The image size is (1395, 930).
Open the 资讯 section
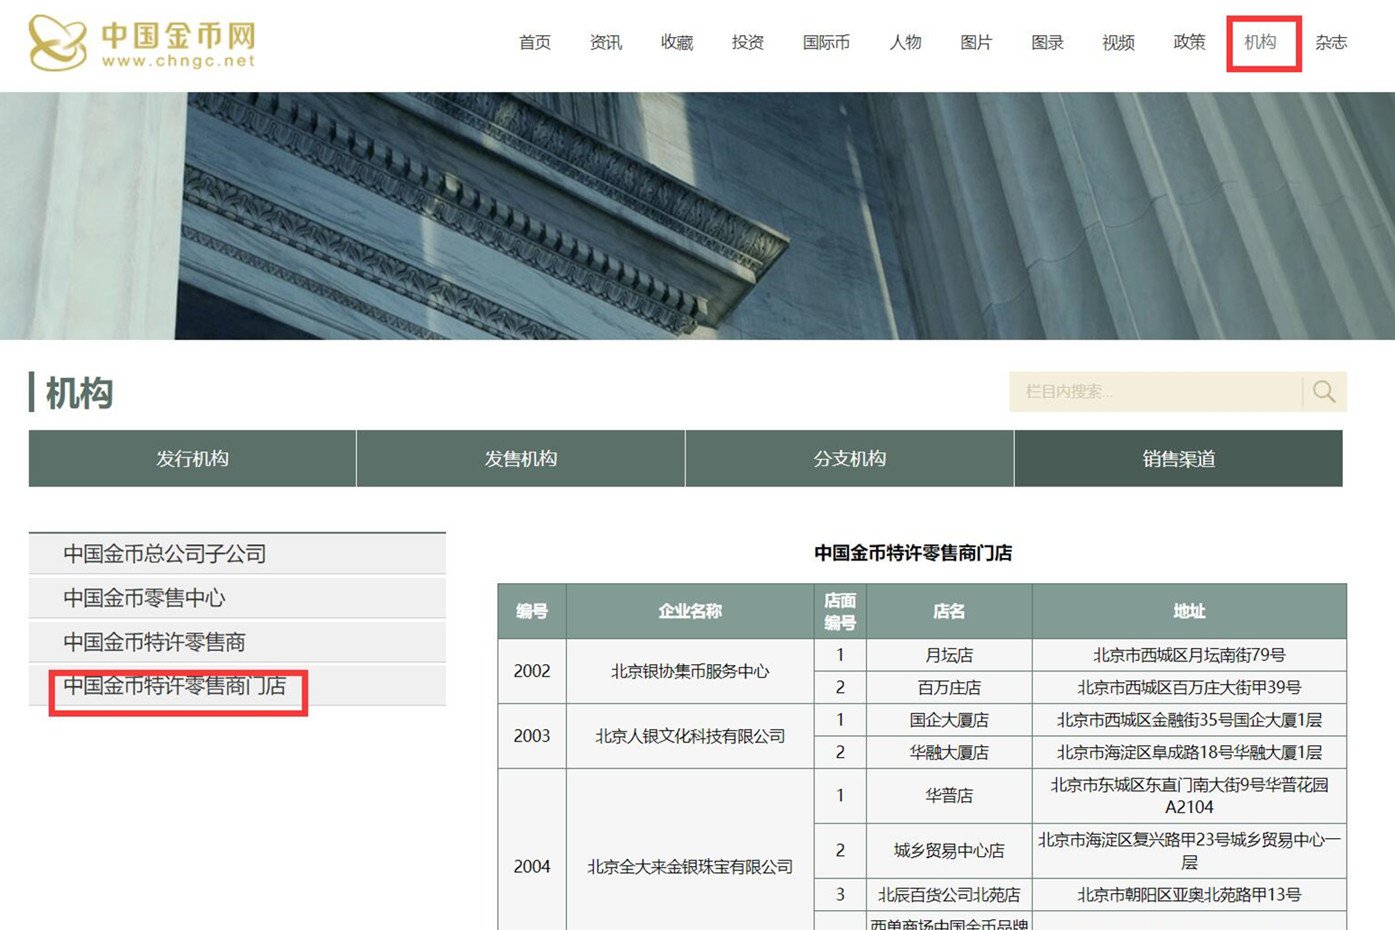tap(605, 43)
